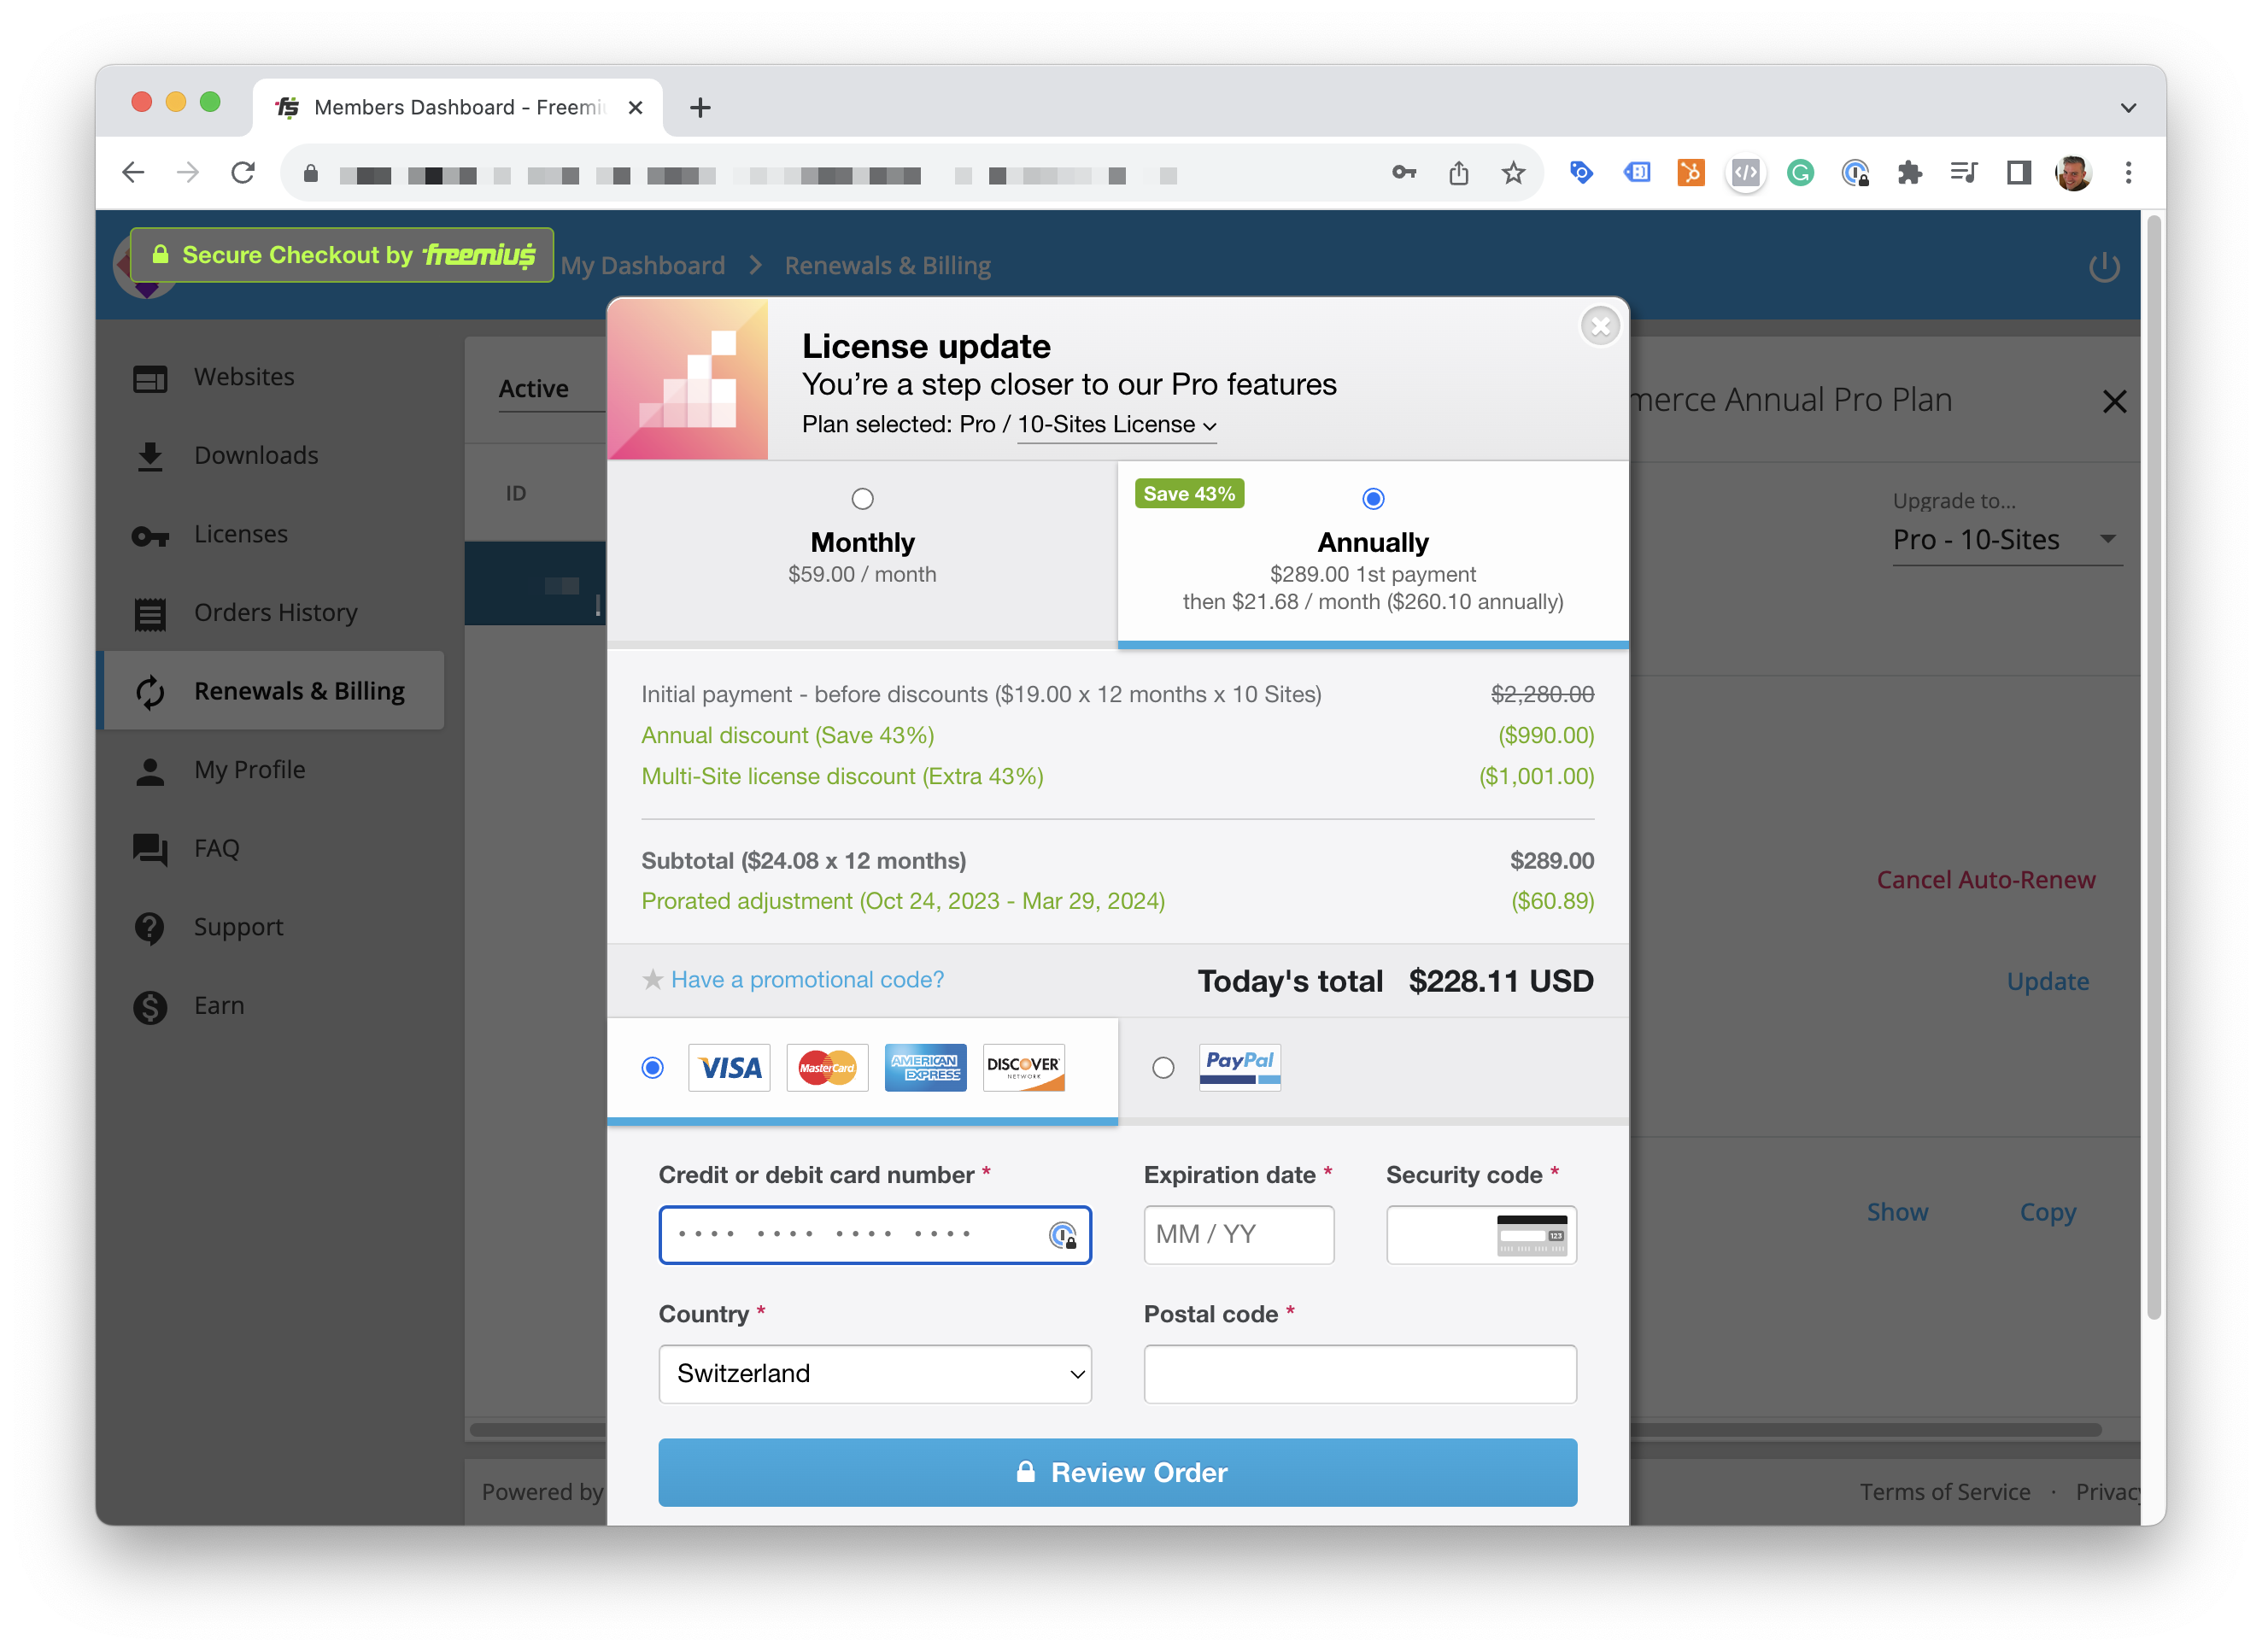This screenshot has height=1652, width=2262.
Task: Click the Downloads arrow icon
Action: click(150, 456)
